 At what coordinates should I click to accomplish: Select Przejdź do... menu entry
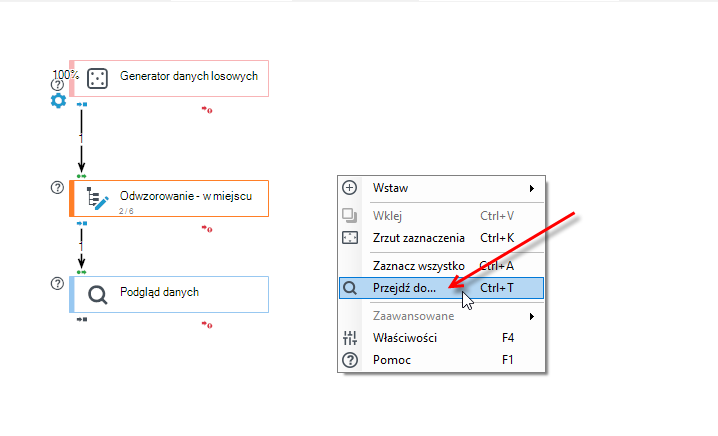click(441, 288)
